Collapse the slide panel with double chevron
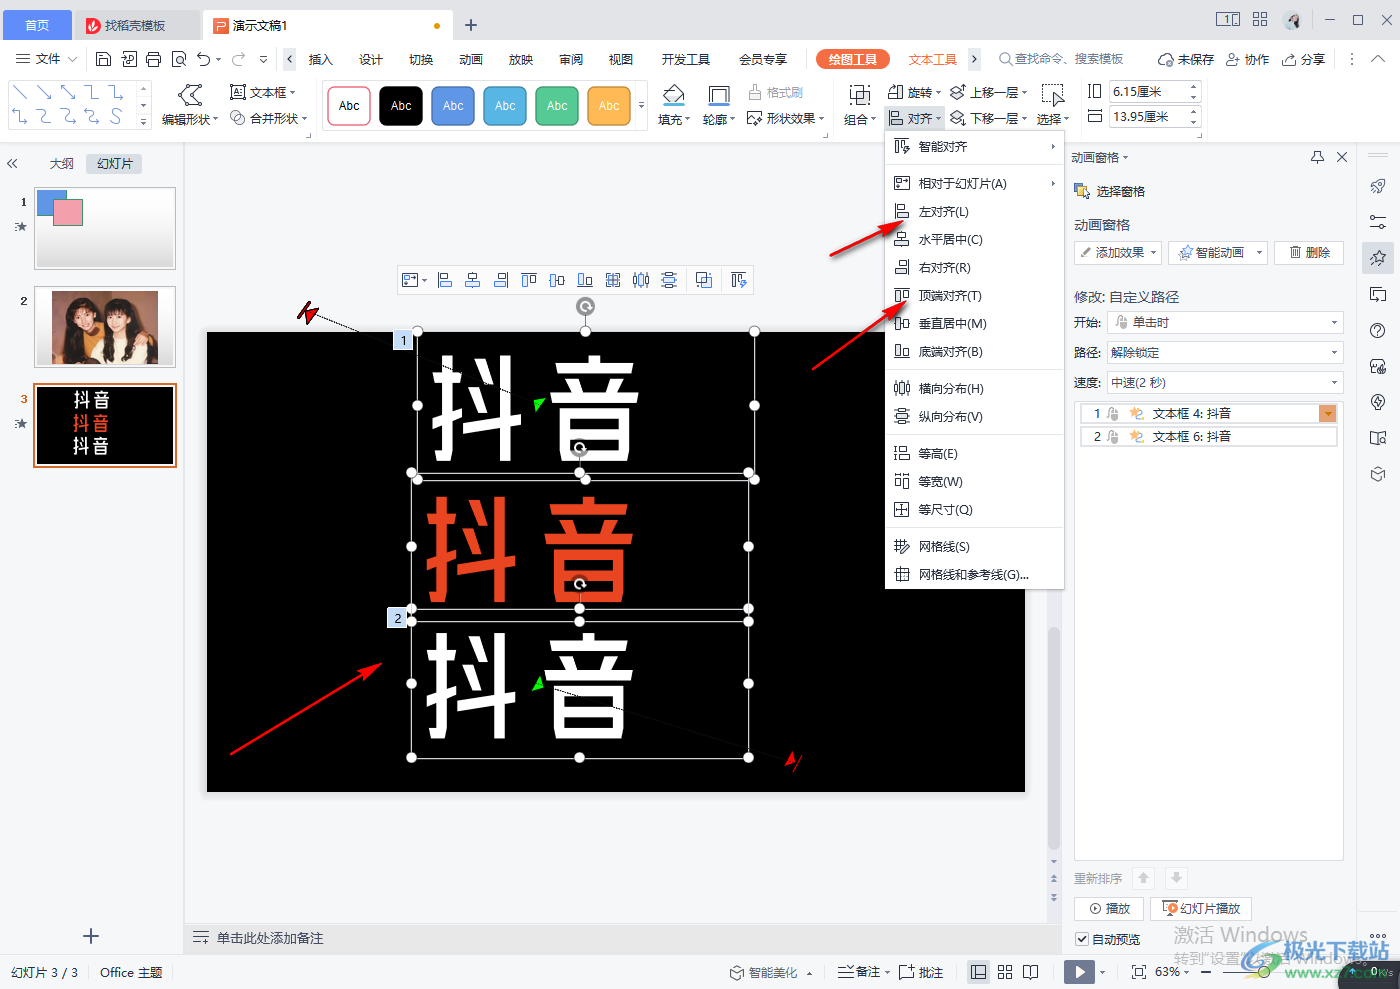 tap(12, 164)
